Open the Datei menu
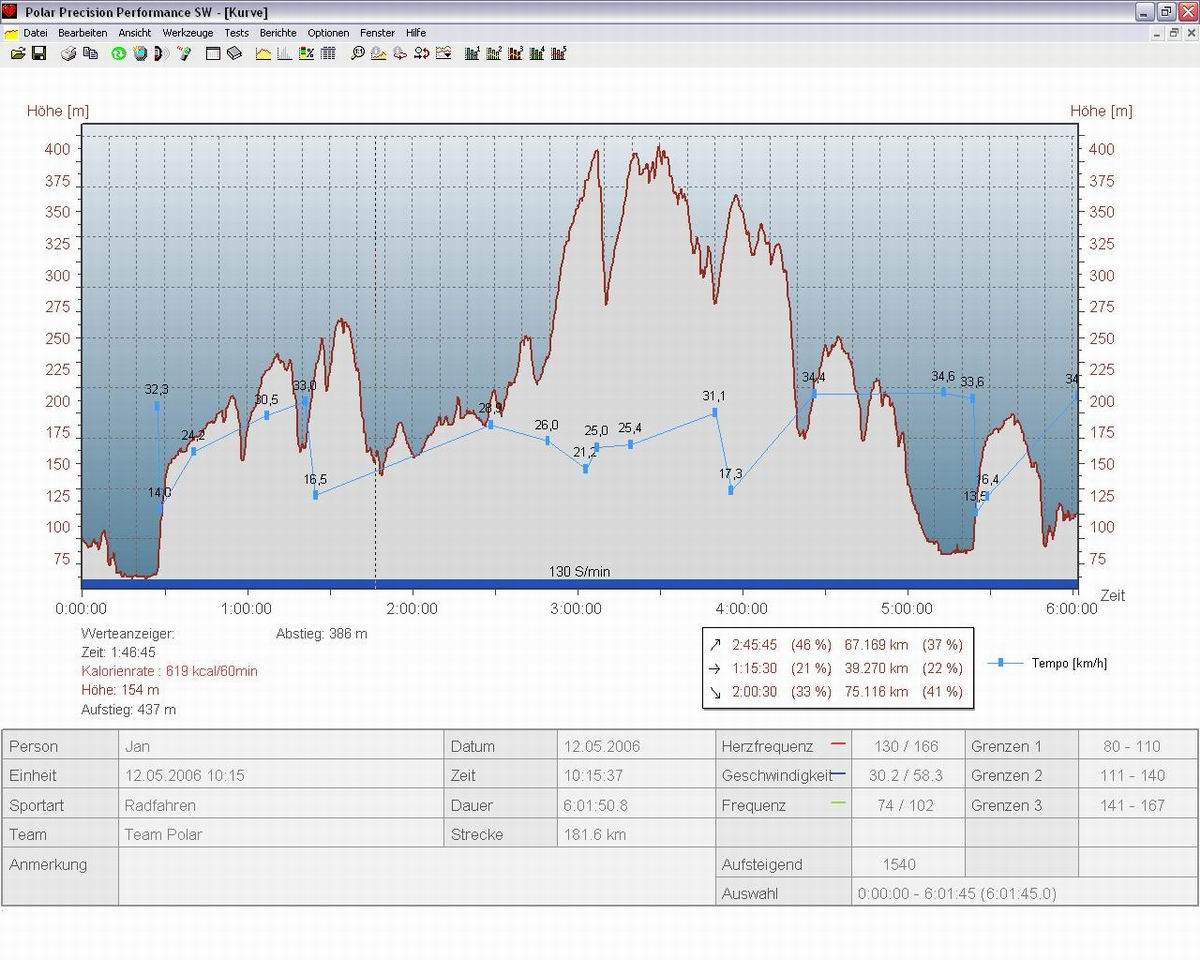Viewport: 1200px width, 960px height. coord(35,33)
